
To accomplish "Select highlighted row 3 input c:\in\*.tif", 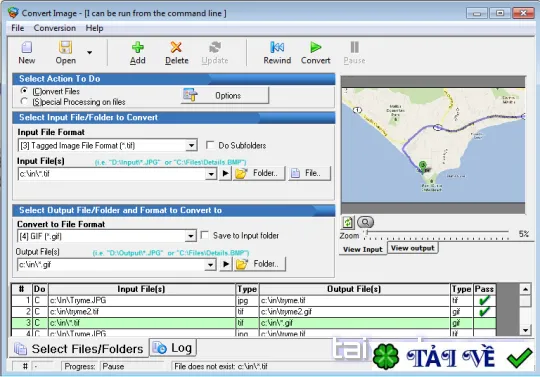I will (x=142, y=323).
